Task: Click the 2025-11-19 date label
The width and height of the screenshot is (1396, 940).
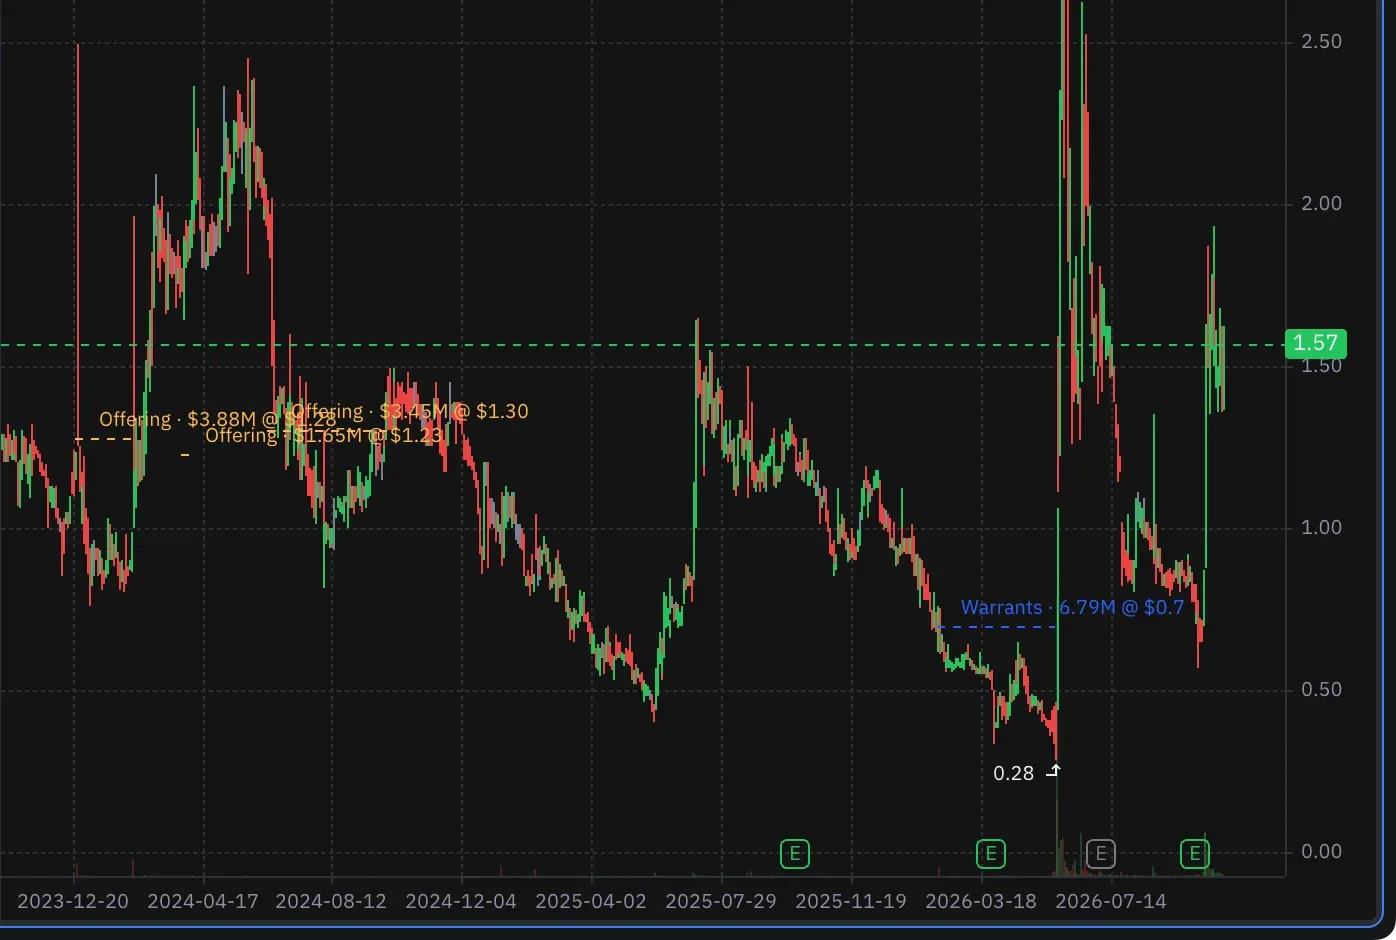Action: click(851, 901)
